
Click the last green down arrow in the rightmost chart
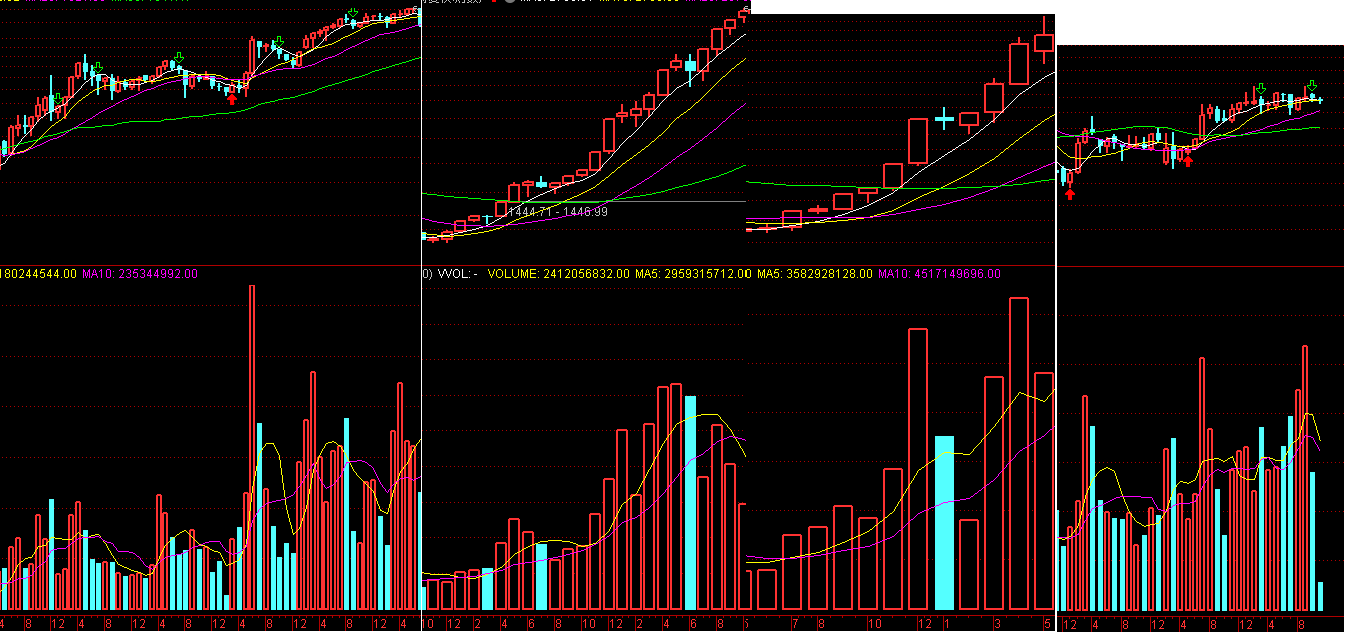[x=1312, y=86]
